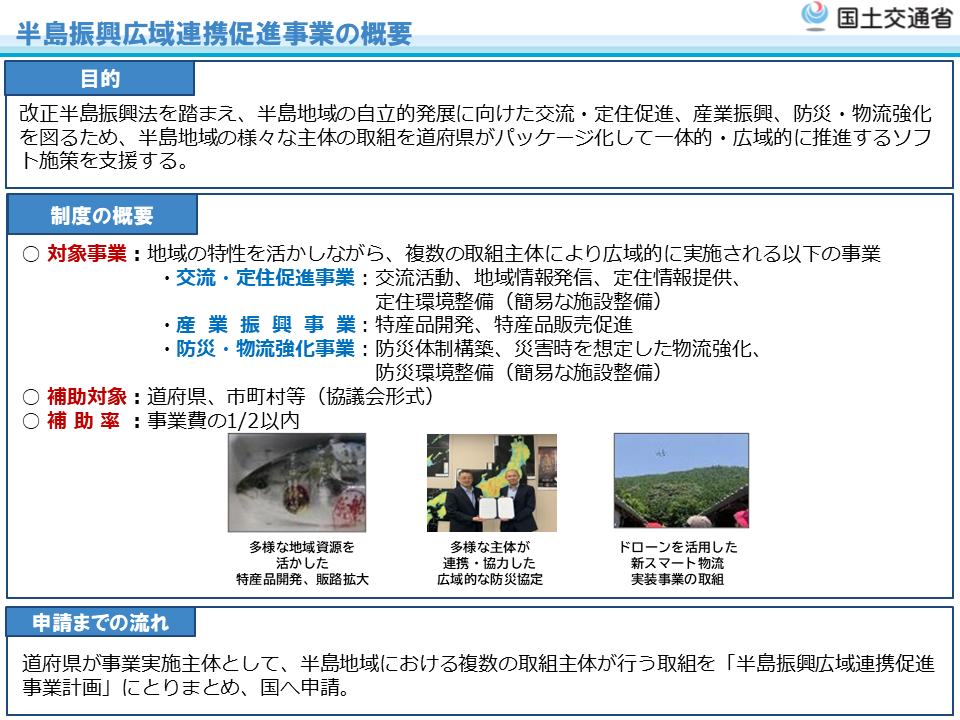The image size is (960, 720).
Task: Click the circle bullet before 補助率
Action: pyautogui.click(x=30, y=421)
